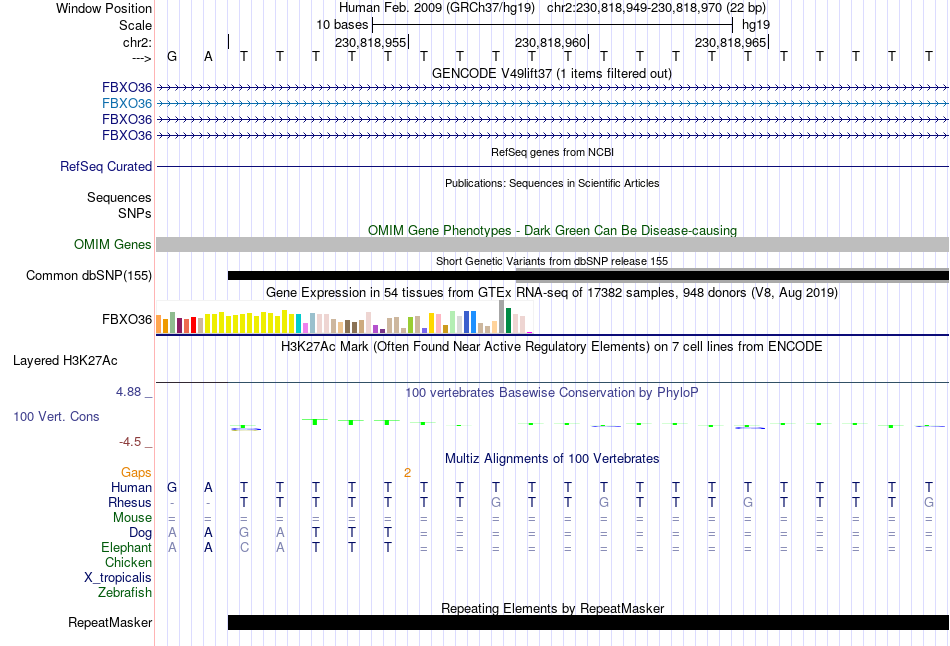Select the 'Rhesus' species row label
This screenshot has height=646, width=950.
tap(130, 502)
